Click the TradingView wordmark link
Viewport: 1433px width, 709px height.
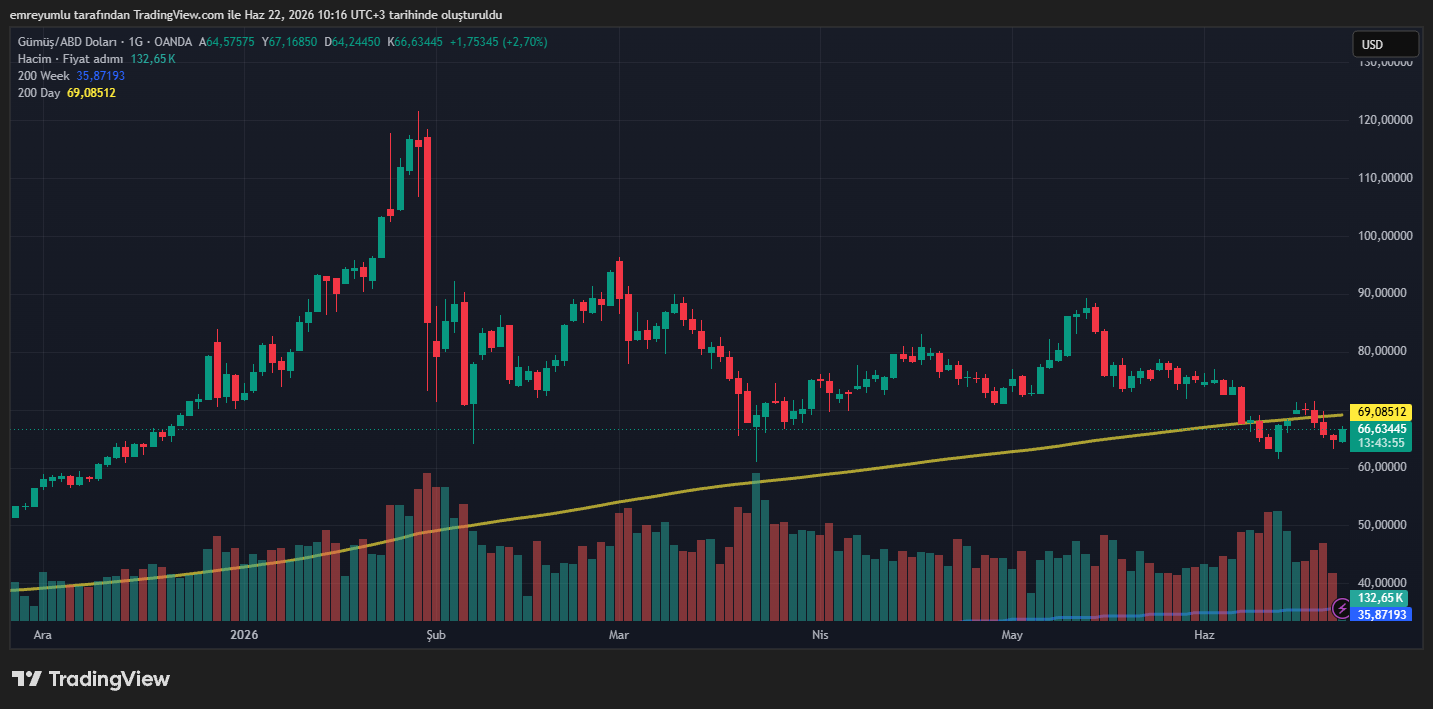coord(109,679)
